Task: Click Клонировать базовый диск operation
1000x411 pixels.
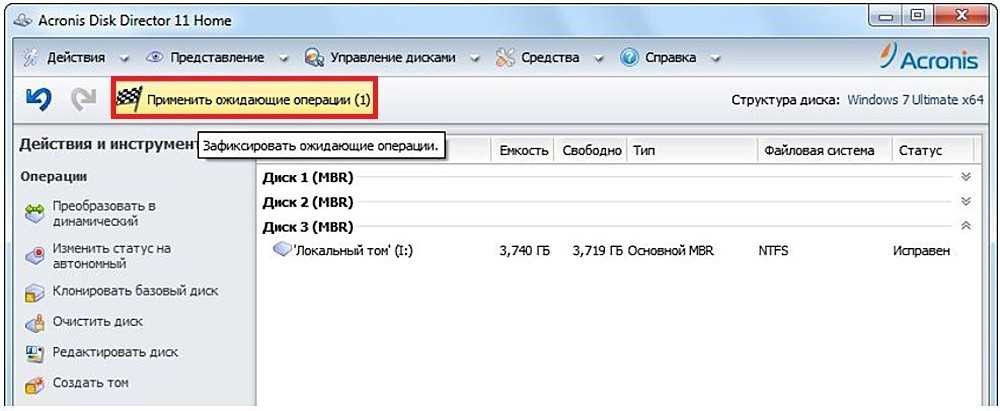Action: click(135, 291)
